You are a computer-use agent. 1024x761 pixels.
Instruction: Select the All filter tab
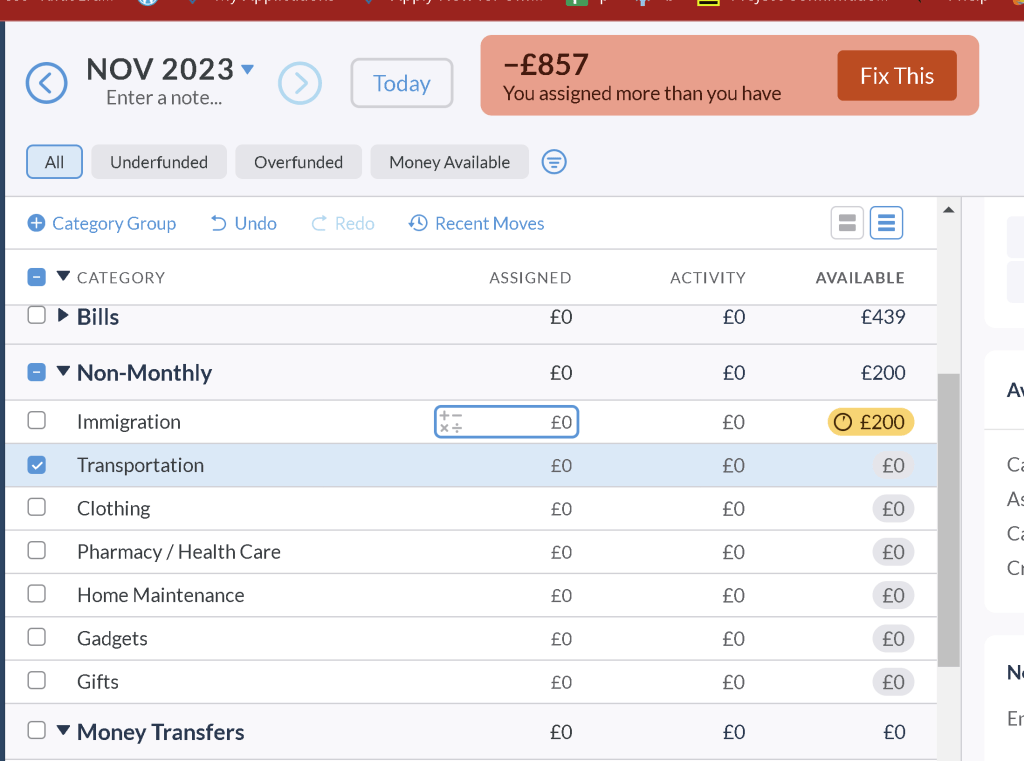click(54, 162)
